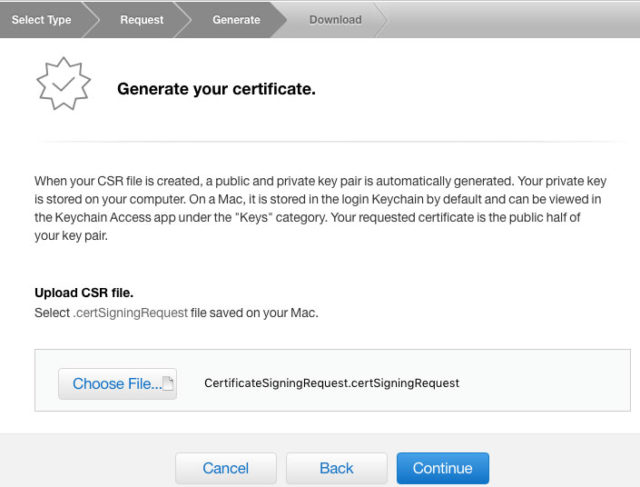
Task: Switch to the Request step
Action: [142, 20]
